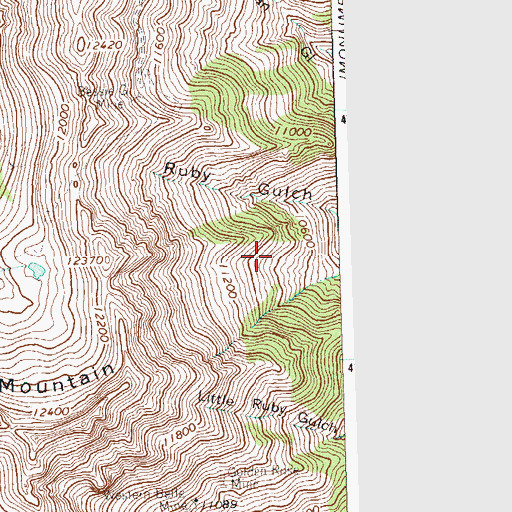Click the '12000' contour elevation label

[64, 121]
